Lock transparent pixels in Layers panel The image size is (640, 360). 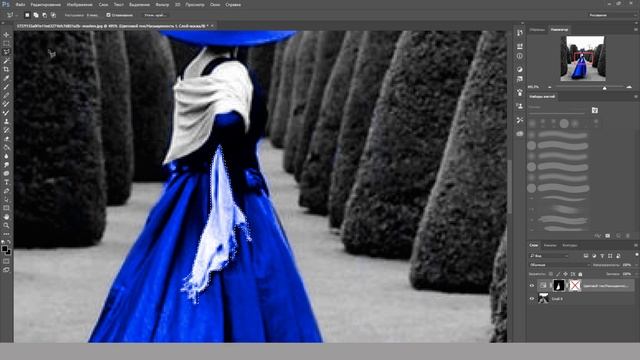551,274
